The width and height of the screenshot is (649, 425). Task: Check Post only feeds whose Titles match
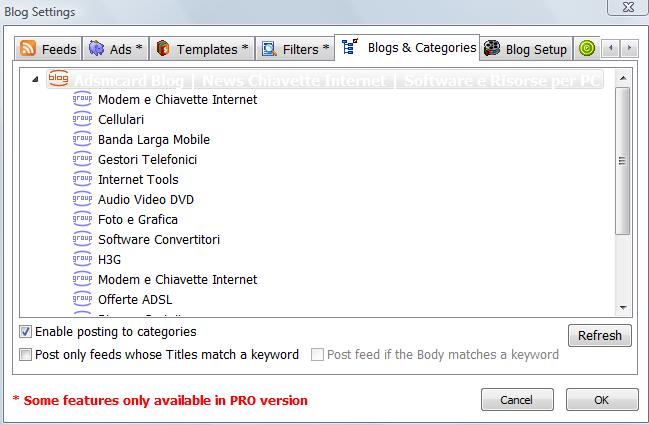coord(25,355)
